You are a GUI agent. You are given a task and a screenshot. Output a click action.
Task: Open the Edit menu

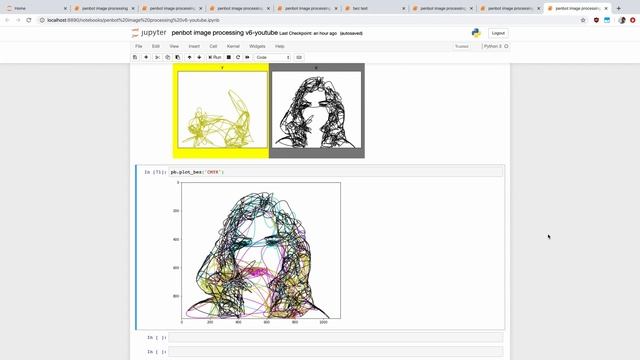click(156, 47)
